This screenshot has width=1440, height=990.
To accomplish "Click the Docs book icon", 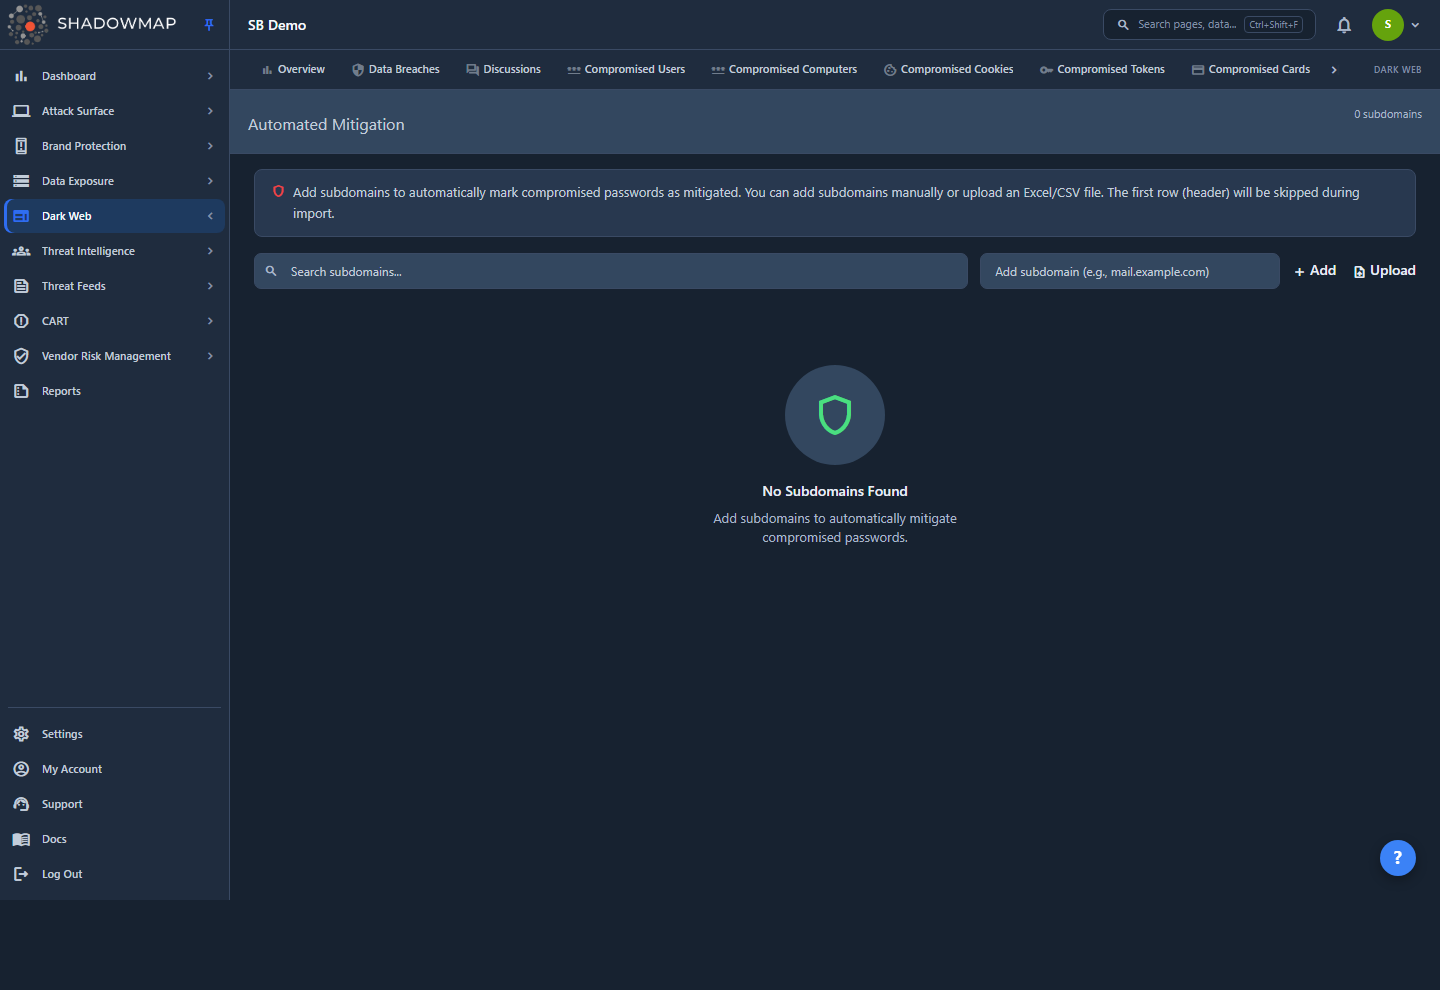I will pos(21,839).
